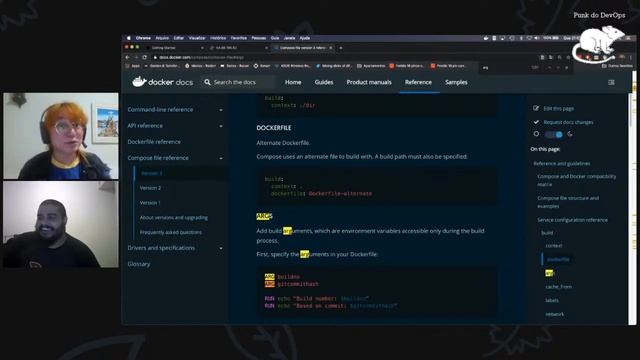The width and height of the screenshot is (640, 360).
Task: Open the Histórico menu
Action: coord(218,38)
